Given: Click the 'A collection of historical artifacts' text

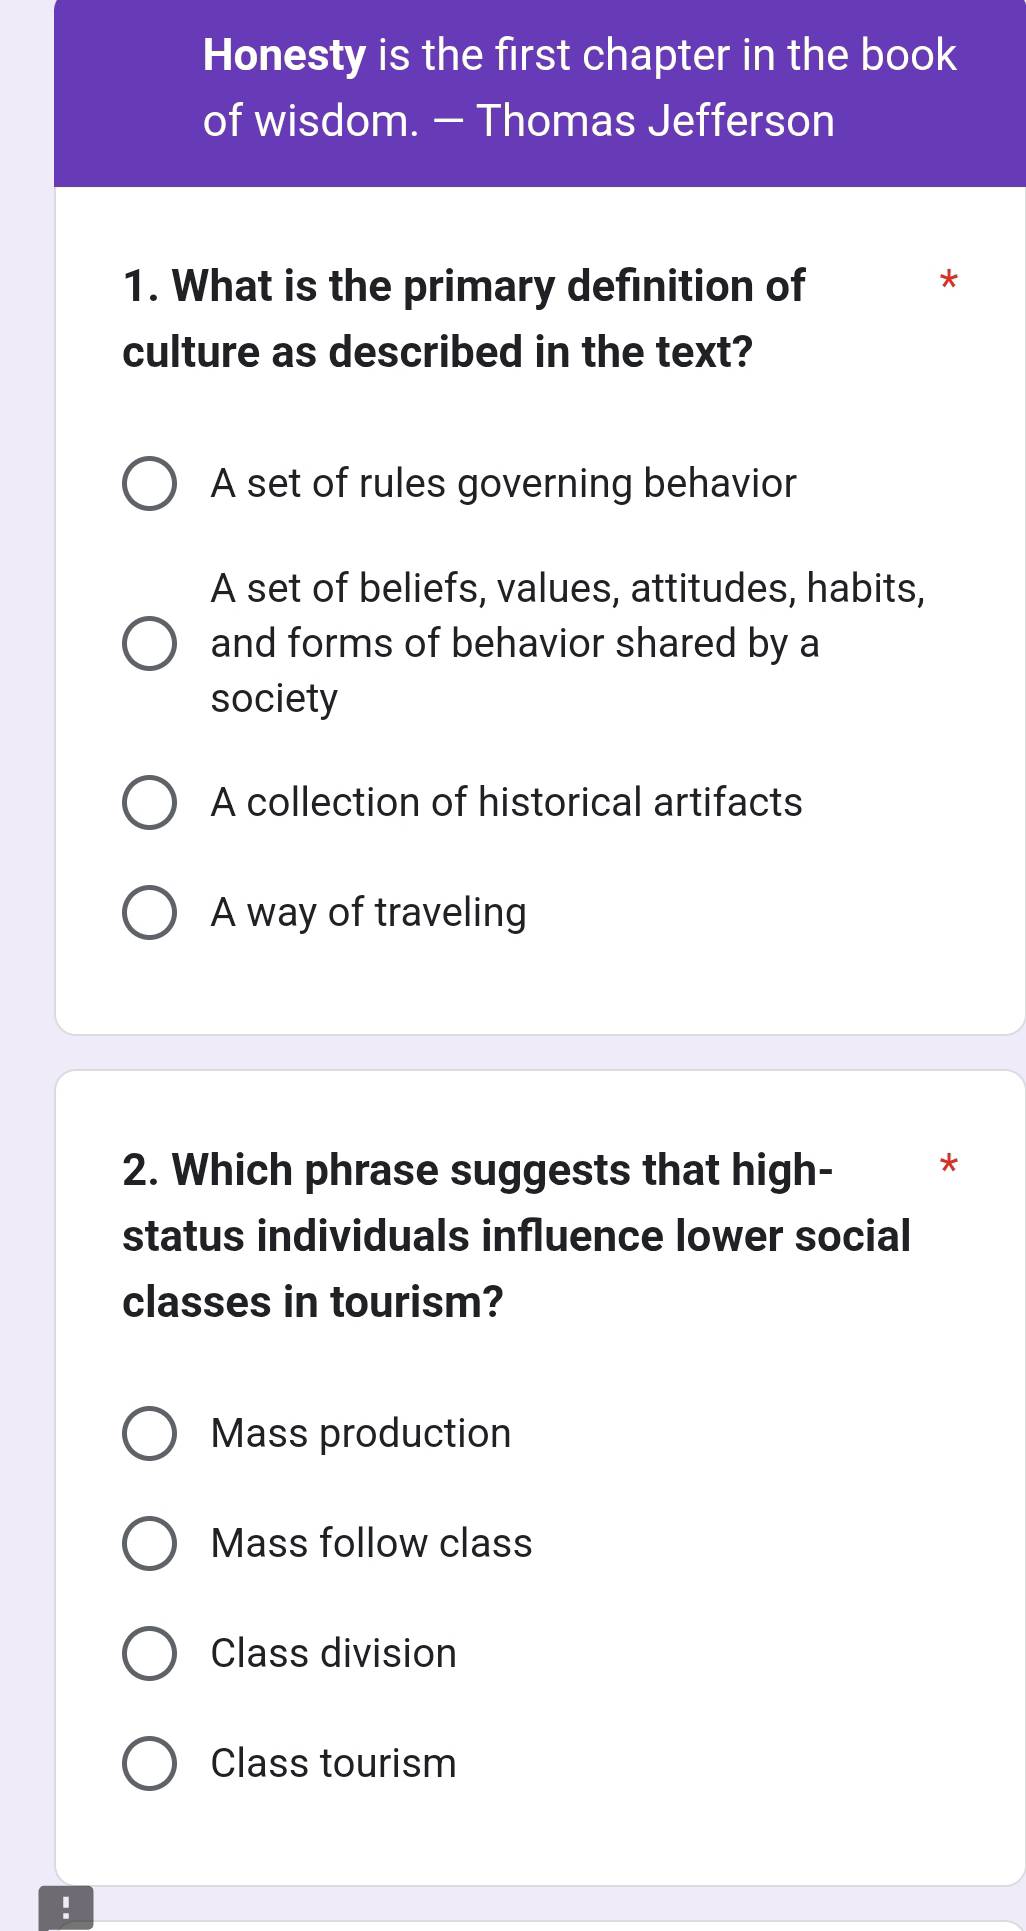Looking at the screenshot, I should coord(507,802).
